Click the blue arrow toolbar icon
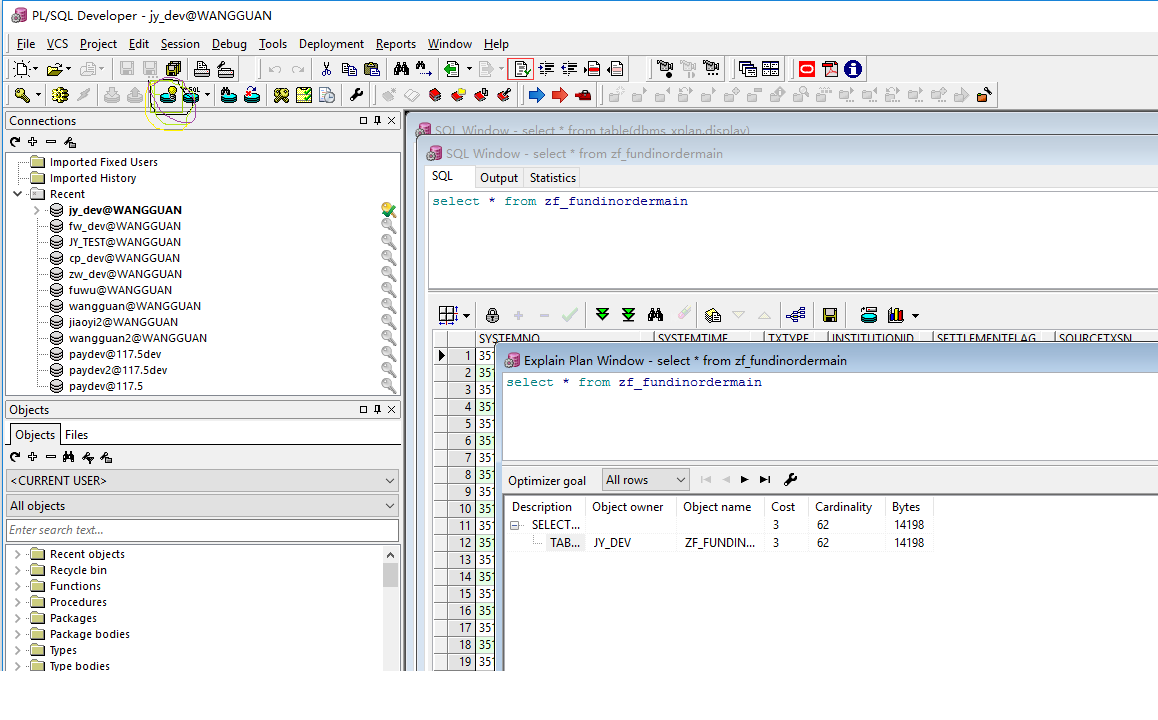The width and height of the screenshot is (1158, 720). (537, 95)
